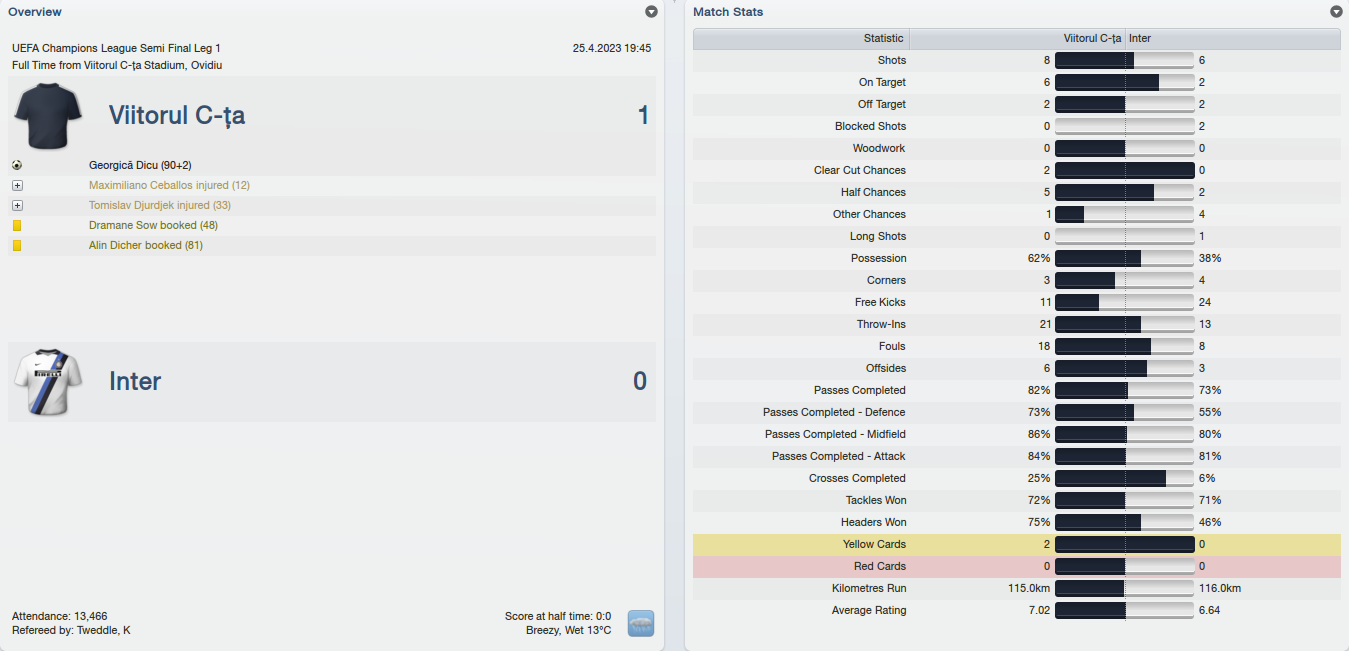Screen dimensions: 1349x651
Task: Click yellow card icon next to Alin Dicher
Action: click(x=17, y=245)
